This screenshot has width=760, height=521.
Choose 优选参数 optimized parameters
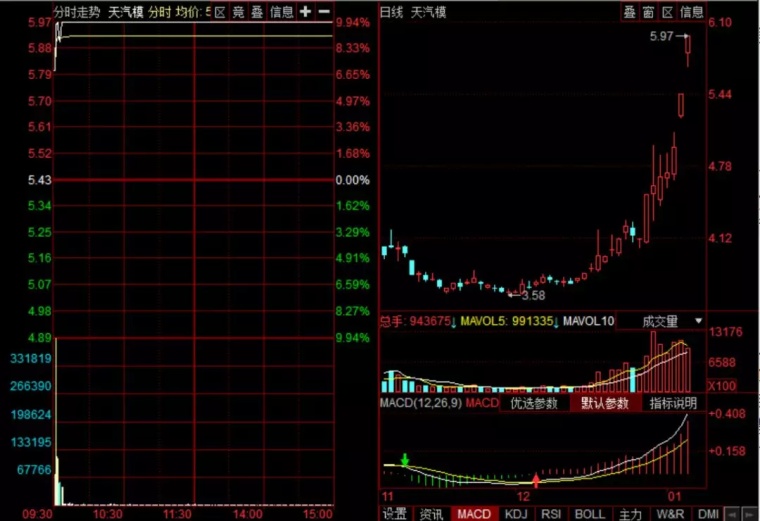(535, 404)
